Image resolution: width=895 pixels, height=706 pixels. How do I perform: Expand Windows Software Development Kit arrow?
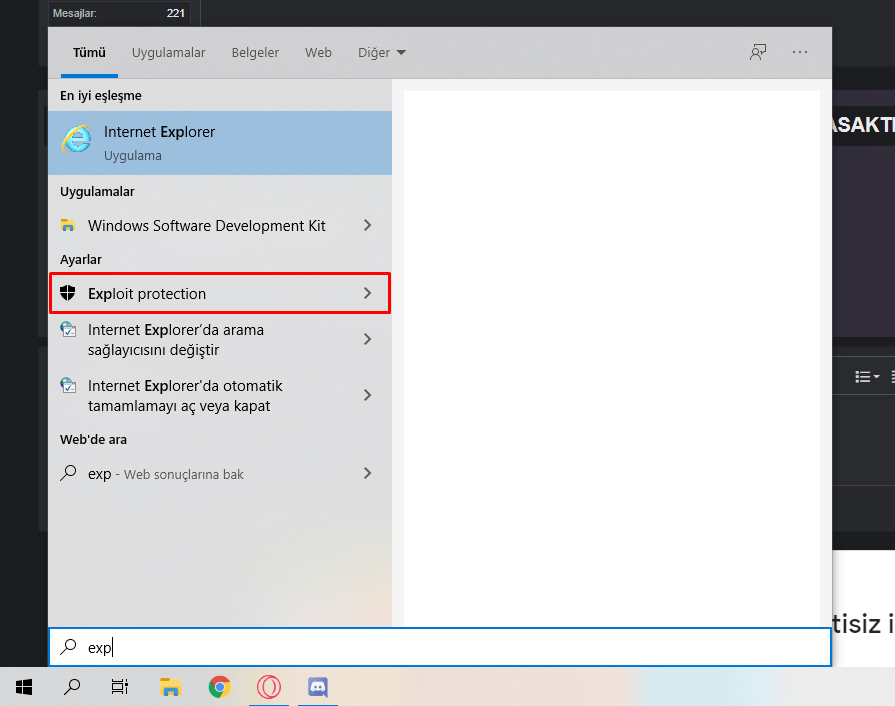pyautogui.click(x=368, y=225)
